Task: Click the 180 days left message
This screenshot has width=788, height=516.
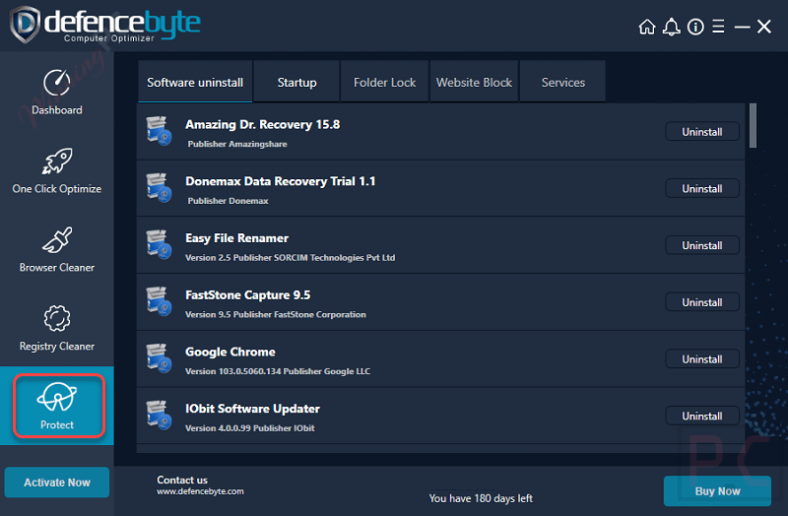Action: [x=480, y=498]
